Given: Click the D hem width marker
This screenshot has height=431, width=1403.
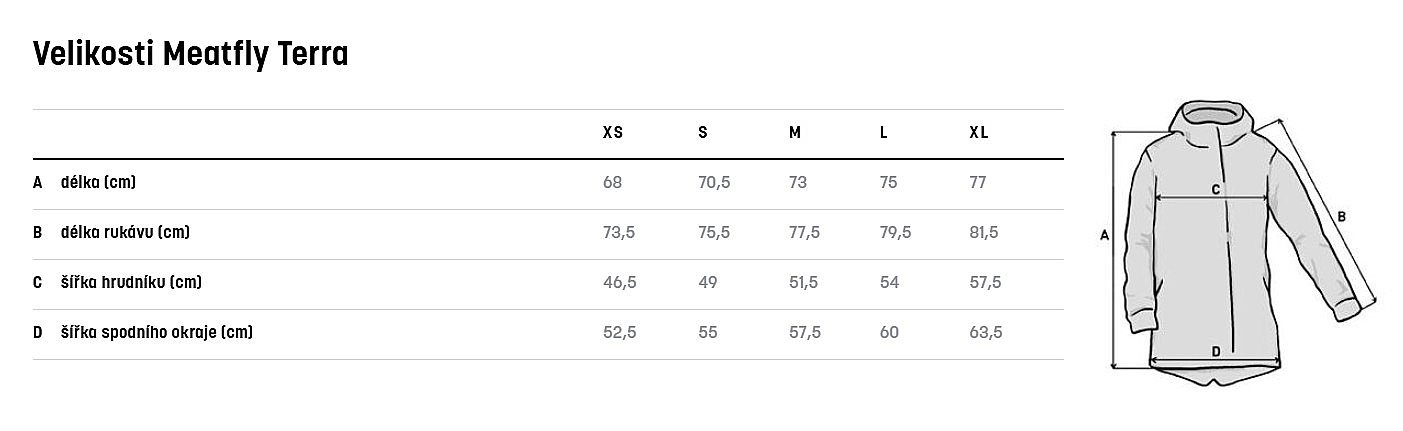Looking at the screenshot, I should click(x=1215, y=351).
